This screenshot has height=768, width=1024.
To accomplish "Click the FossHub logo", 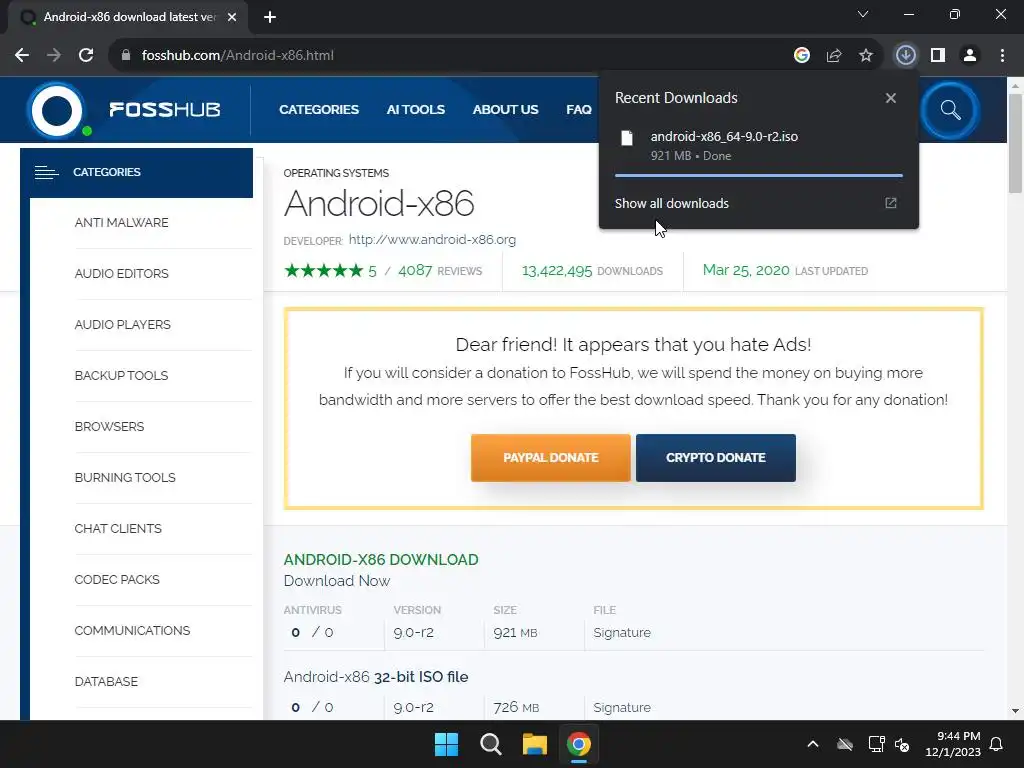I will click(x=124, y=109).
